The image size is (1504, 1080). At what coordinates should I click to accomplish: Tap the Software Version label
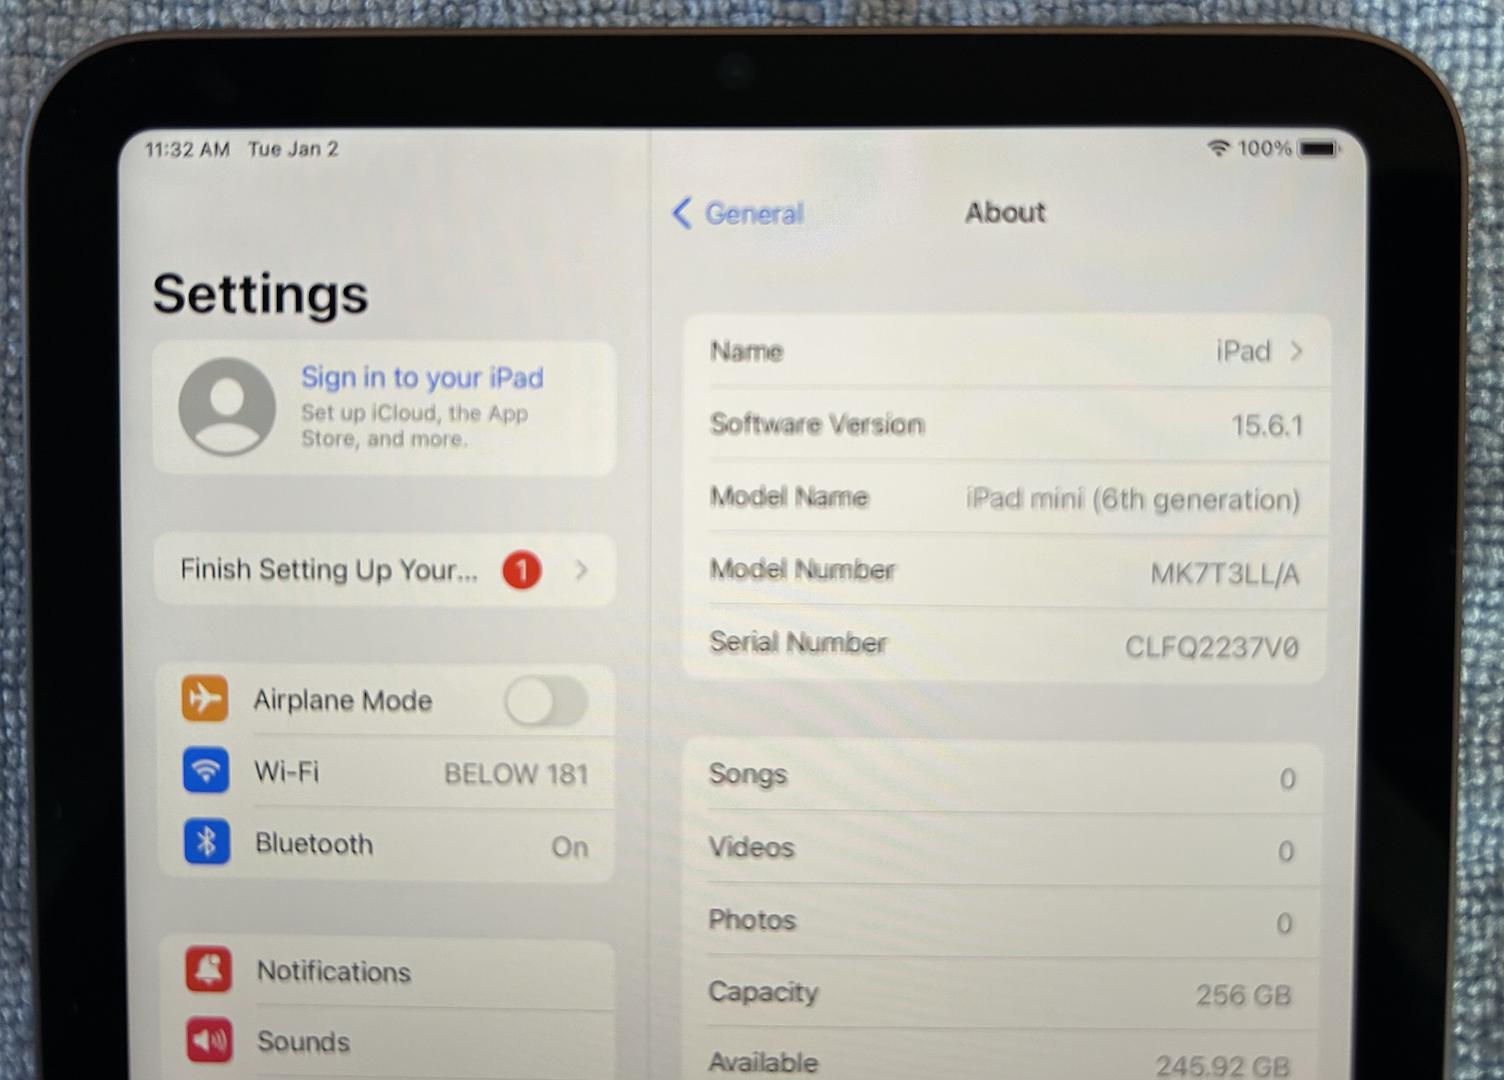pyautogui.click(x=817, y=424)
